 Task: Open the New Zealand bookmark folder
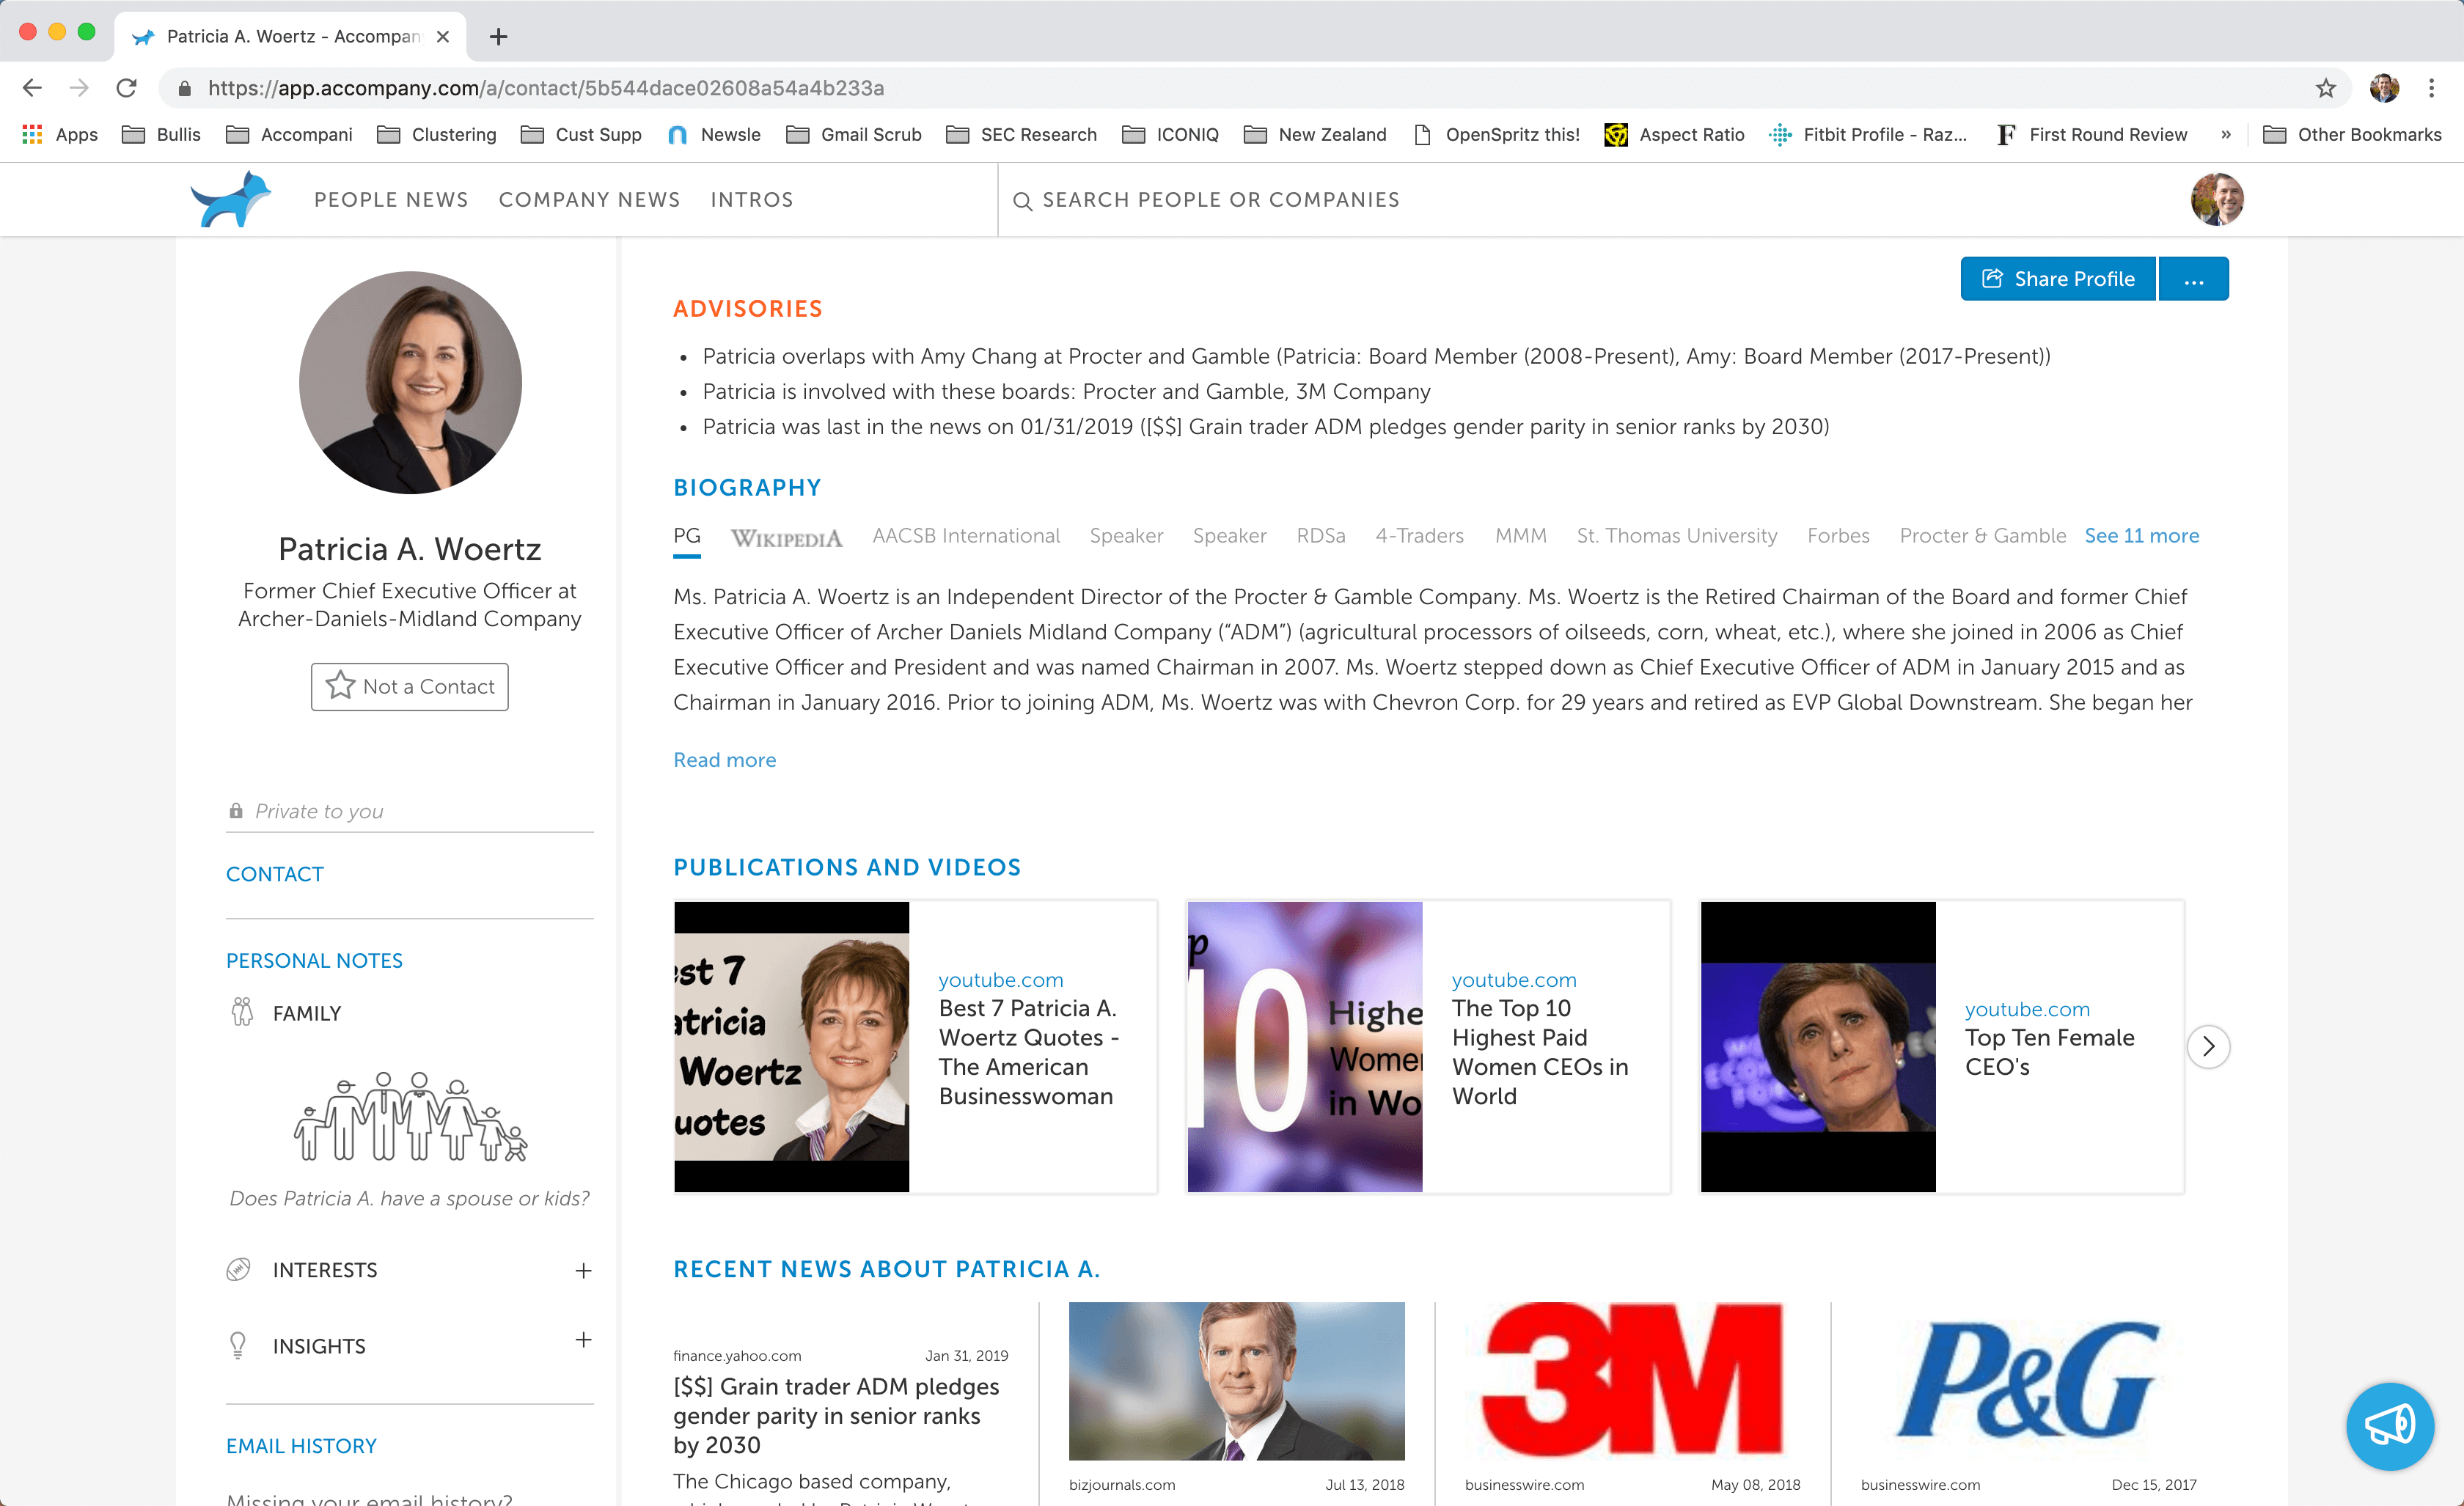coord(1315,134)
